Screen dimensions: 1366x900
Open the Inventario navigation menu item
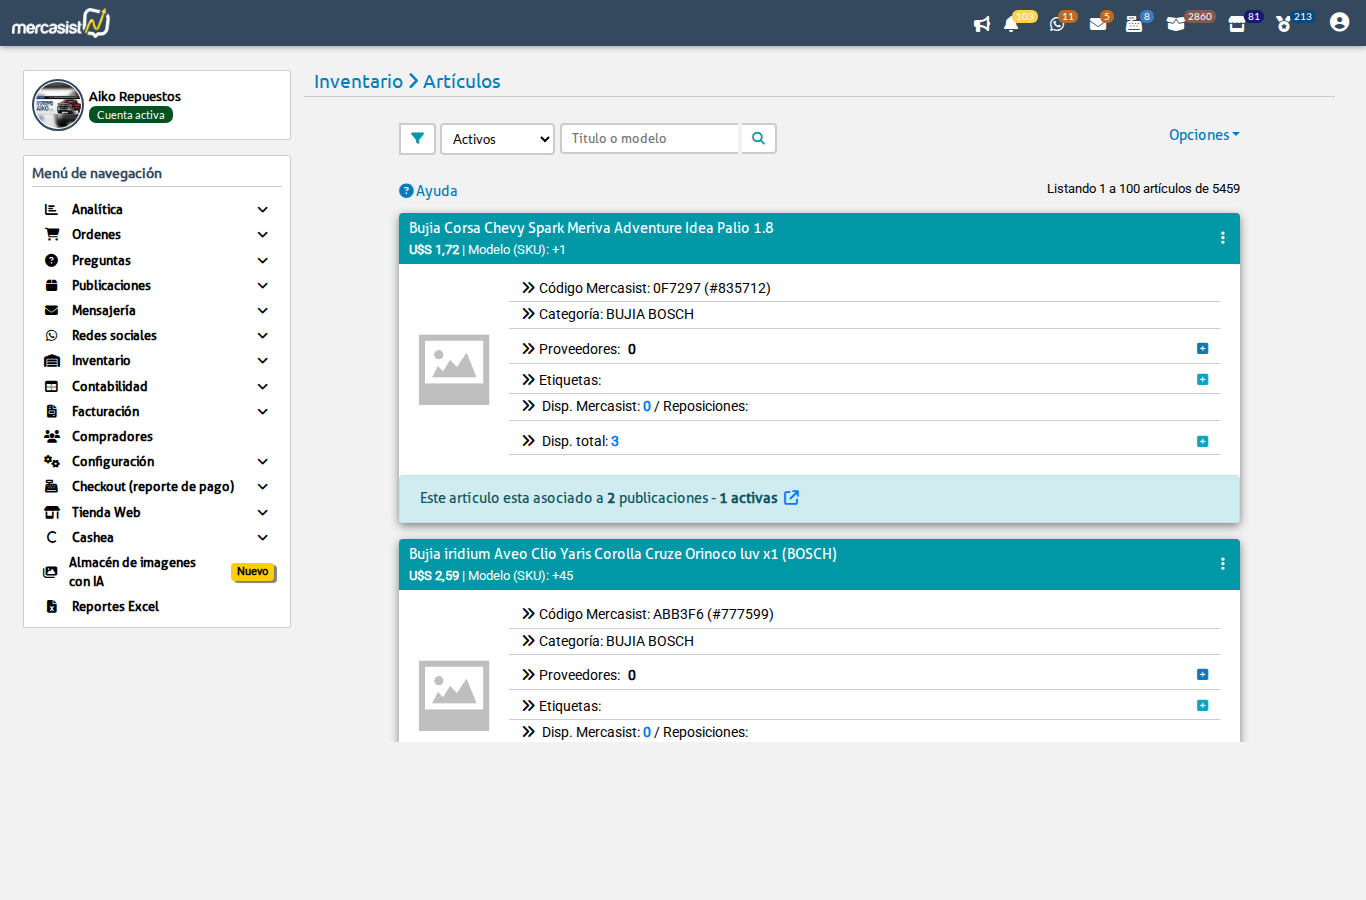point(101,361)
